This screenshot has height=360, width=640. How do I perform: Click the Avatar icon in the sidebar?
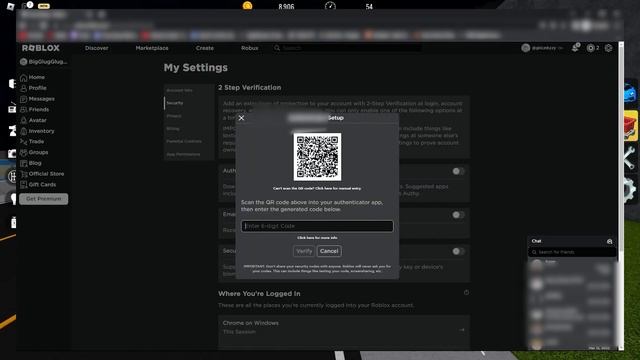[x=24, y=120]
